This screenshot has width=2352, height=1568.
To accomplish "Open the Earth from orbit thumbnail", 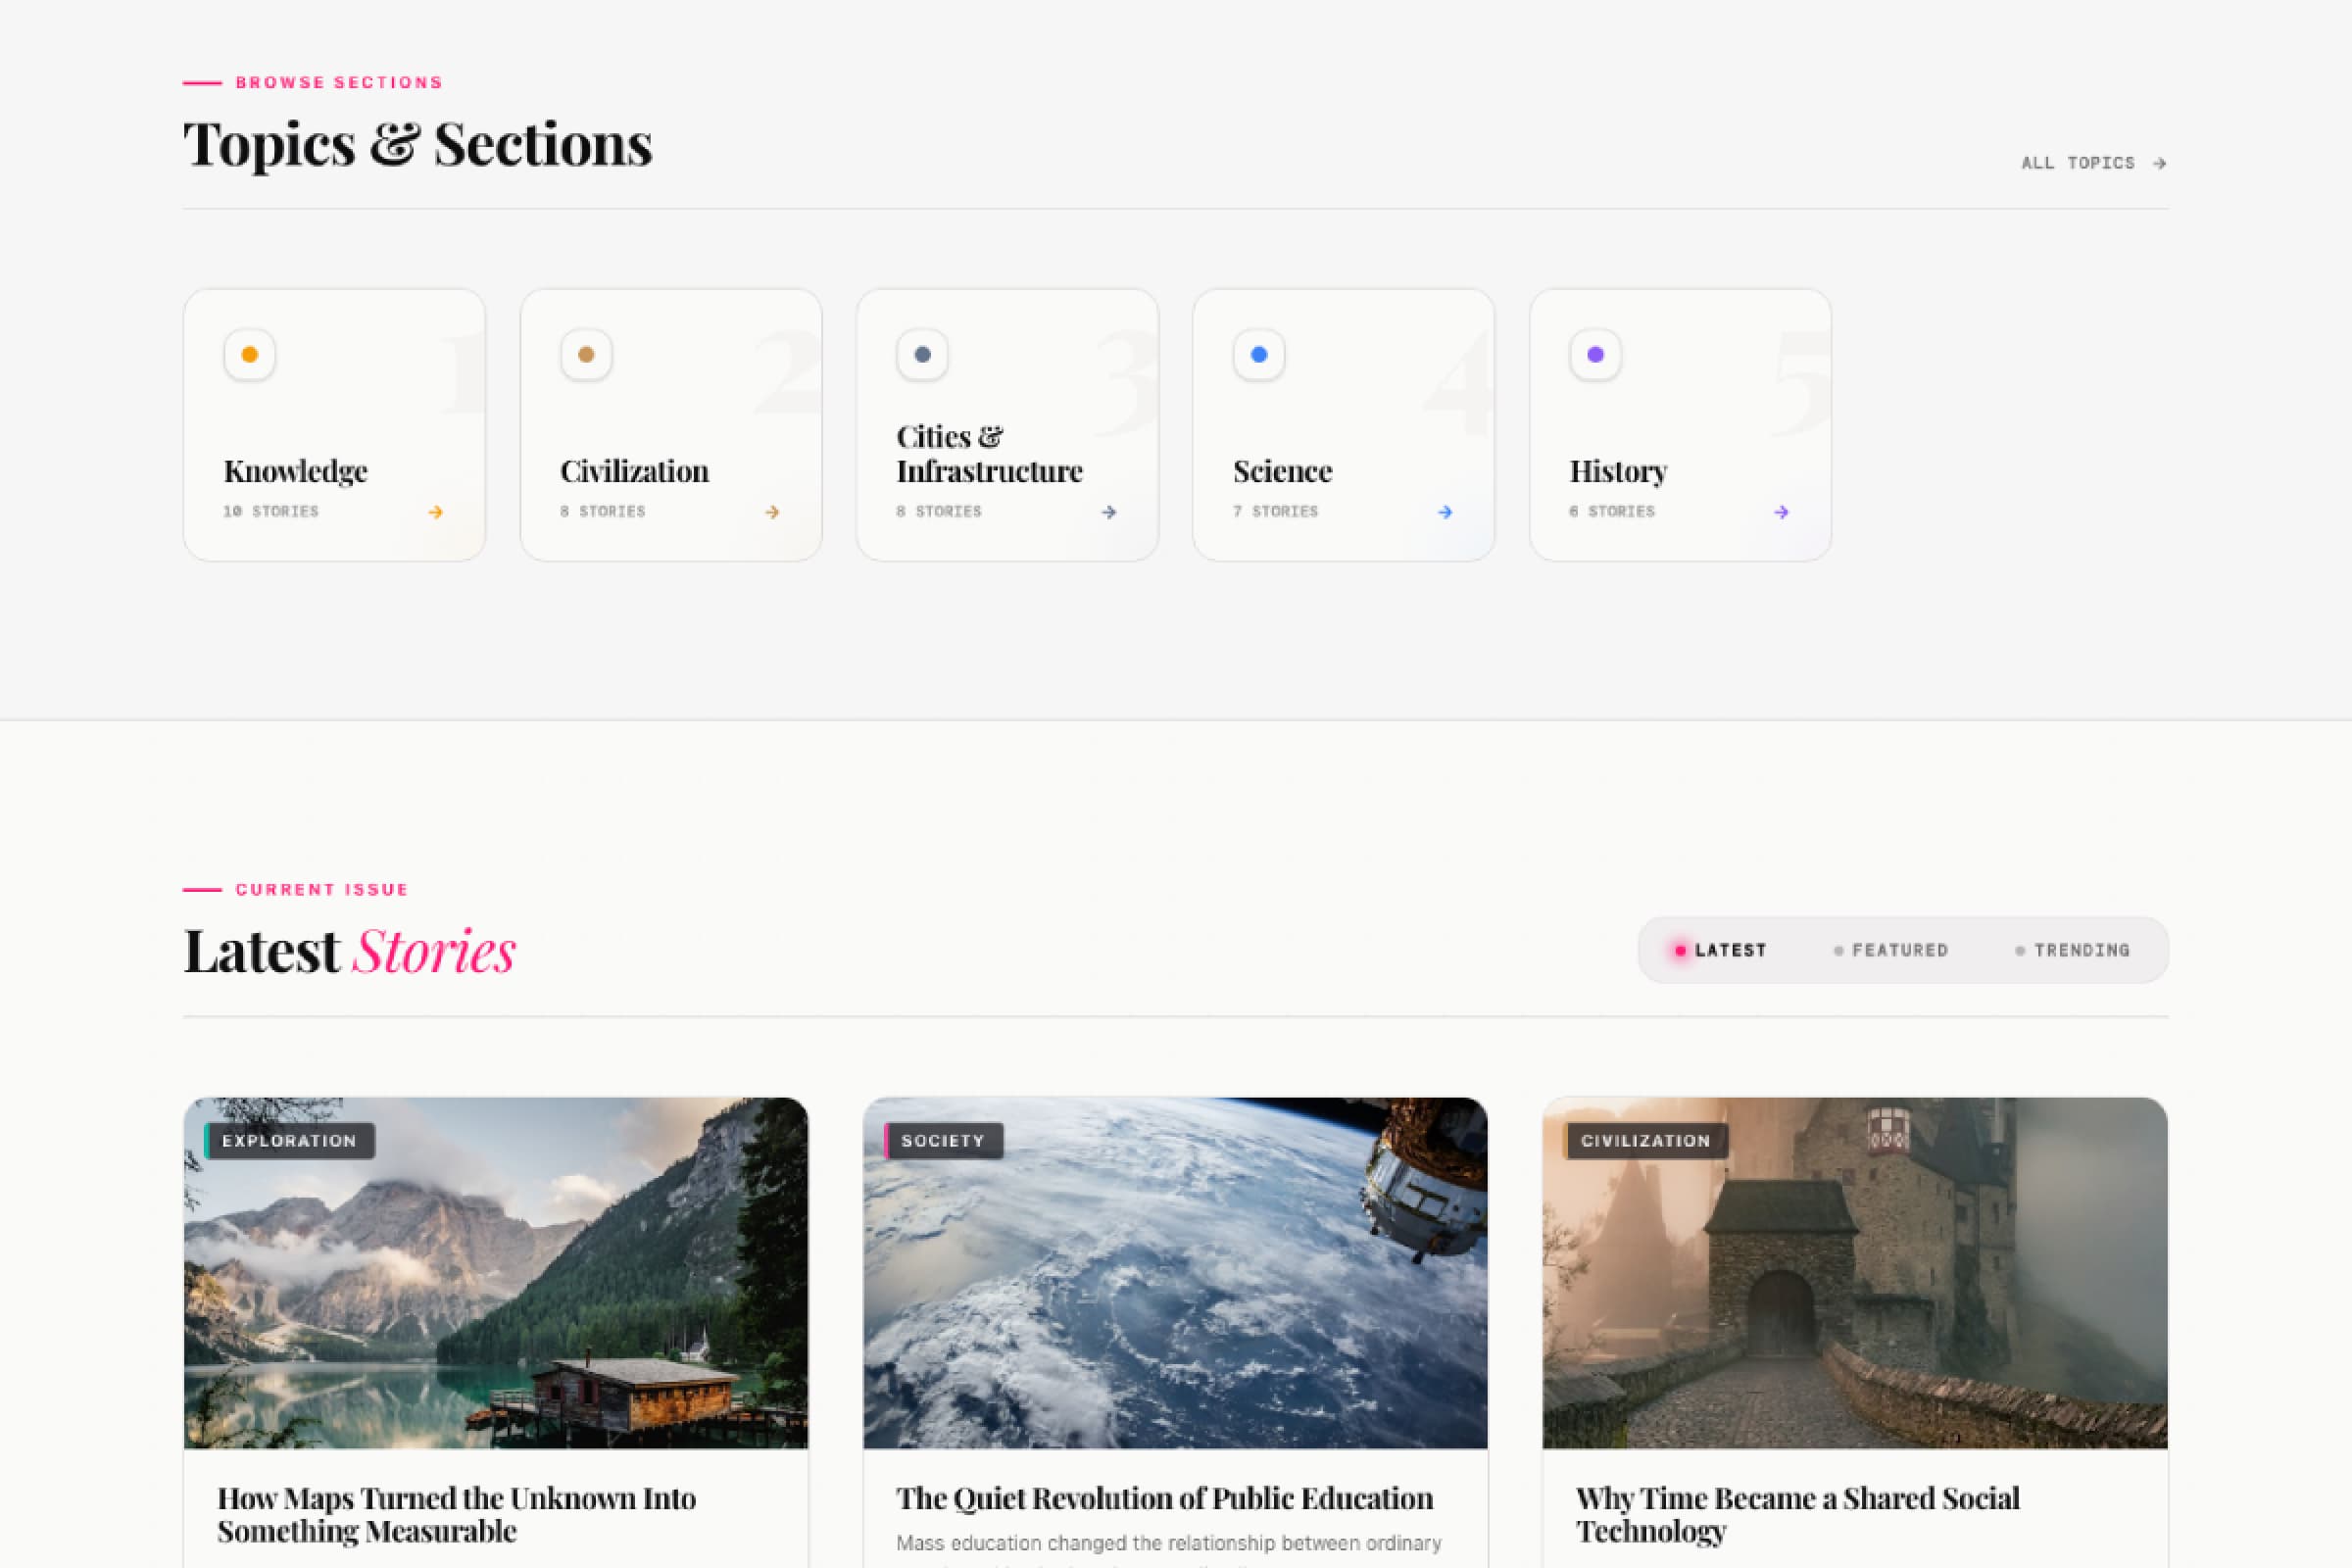I will tap(1175, 1273).
